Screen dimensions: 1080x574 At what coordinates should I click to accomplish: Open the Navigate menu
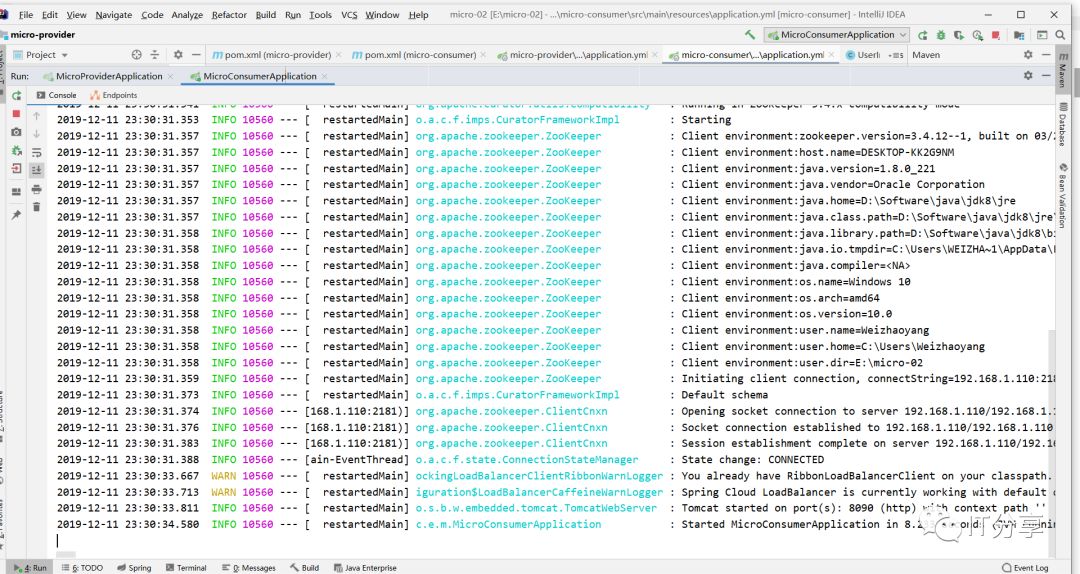pos(114,14)
